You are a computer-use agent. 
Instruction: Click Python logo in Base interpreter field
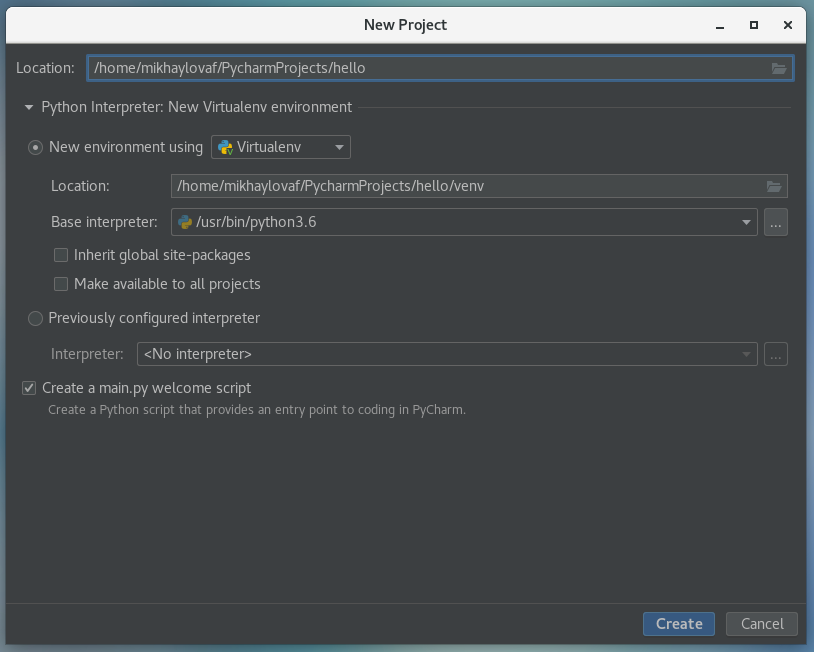185,222
